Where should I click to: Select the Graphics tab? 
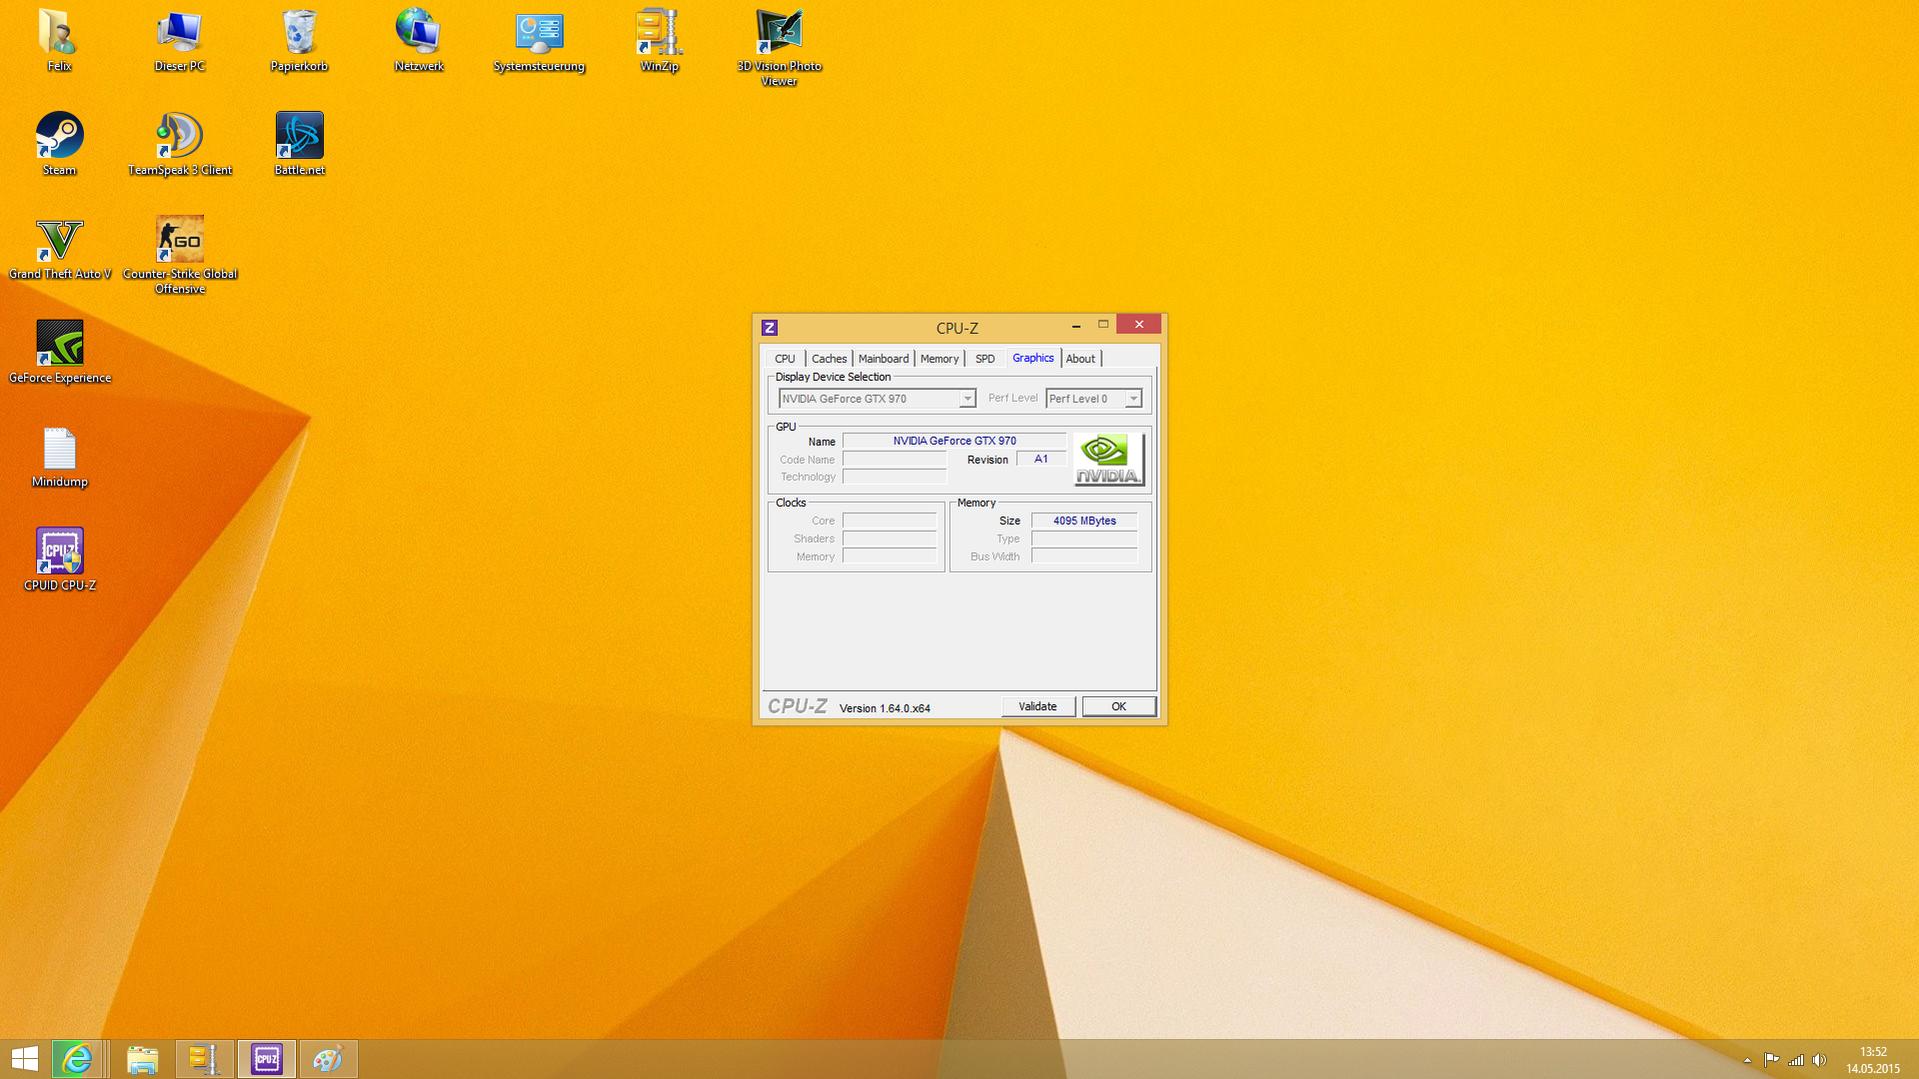click(x=1033, y=358)
